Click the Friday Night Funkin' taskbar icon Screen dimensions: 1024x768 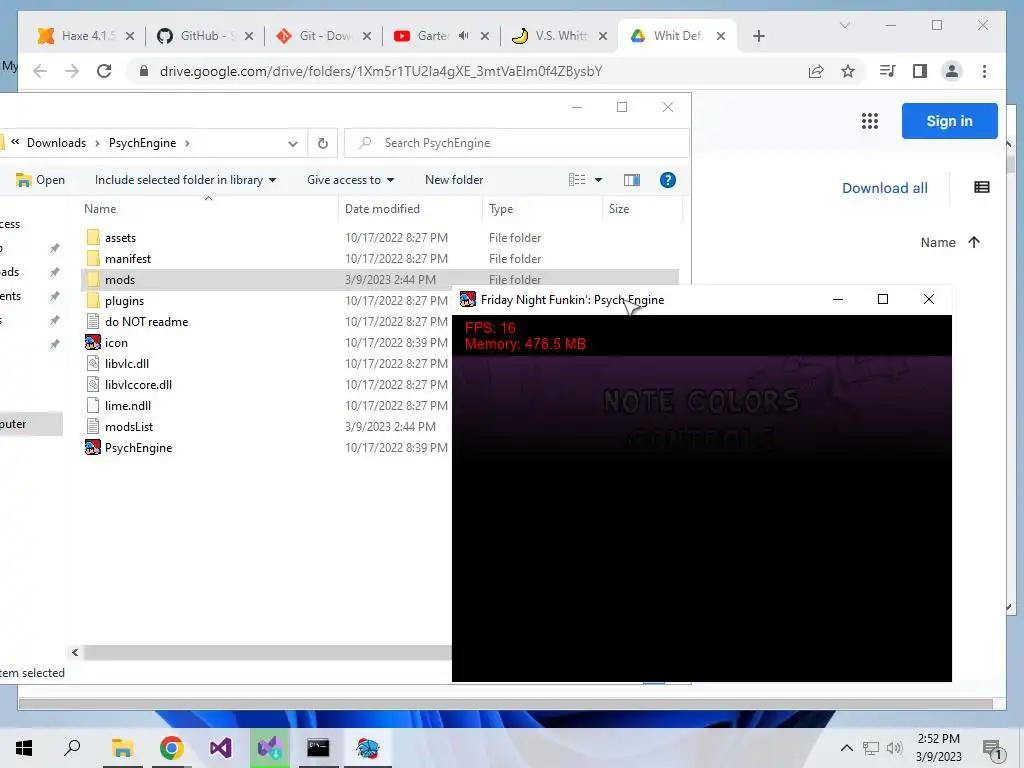coord(368,748)
